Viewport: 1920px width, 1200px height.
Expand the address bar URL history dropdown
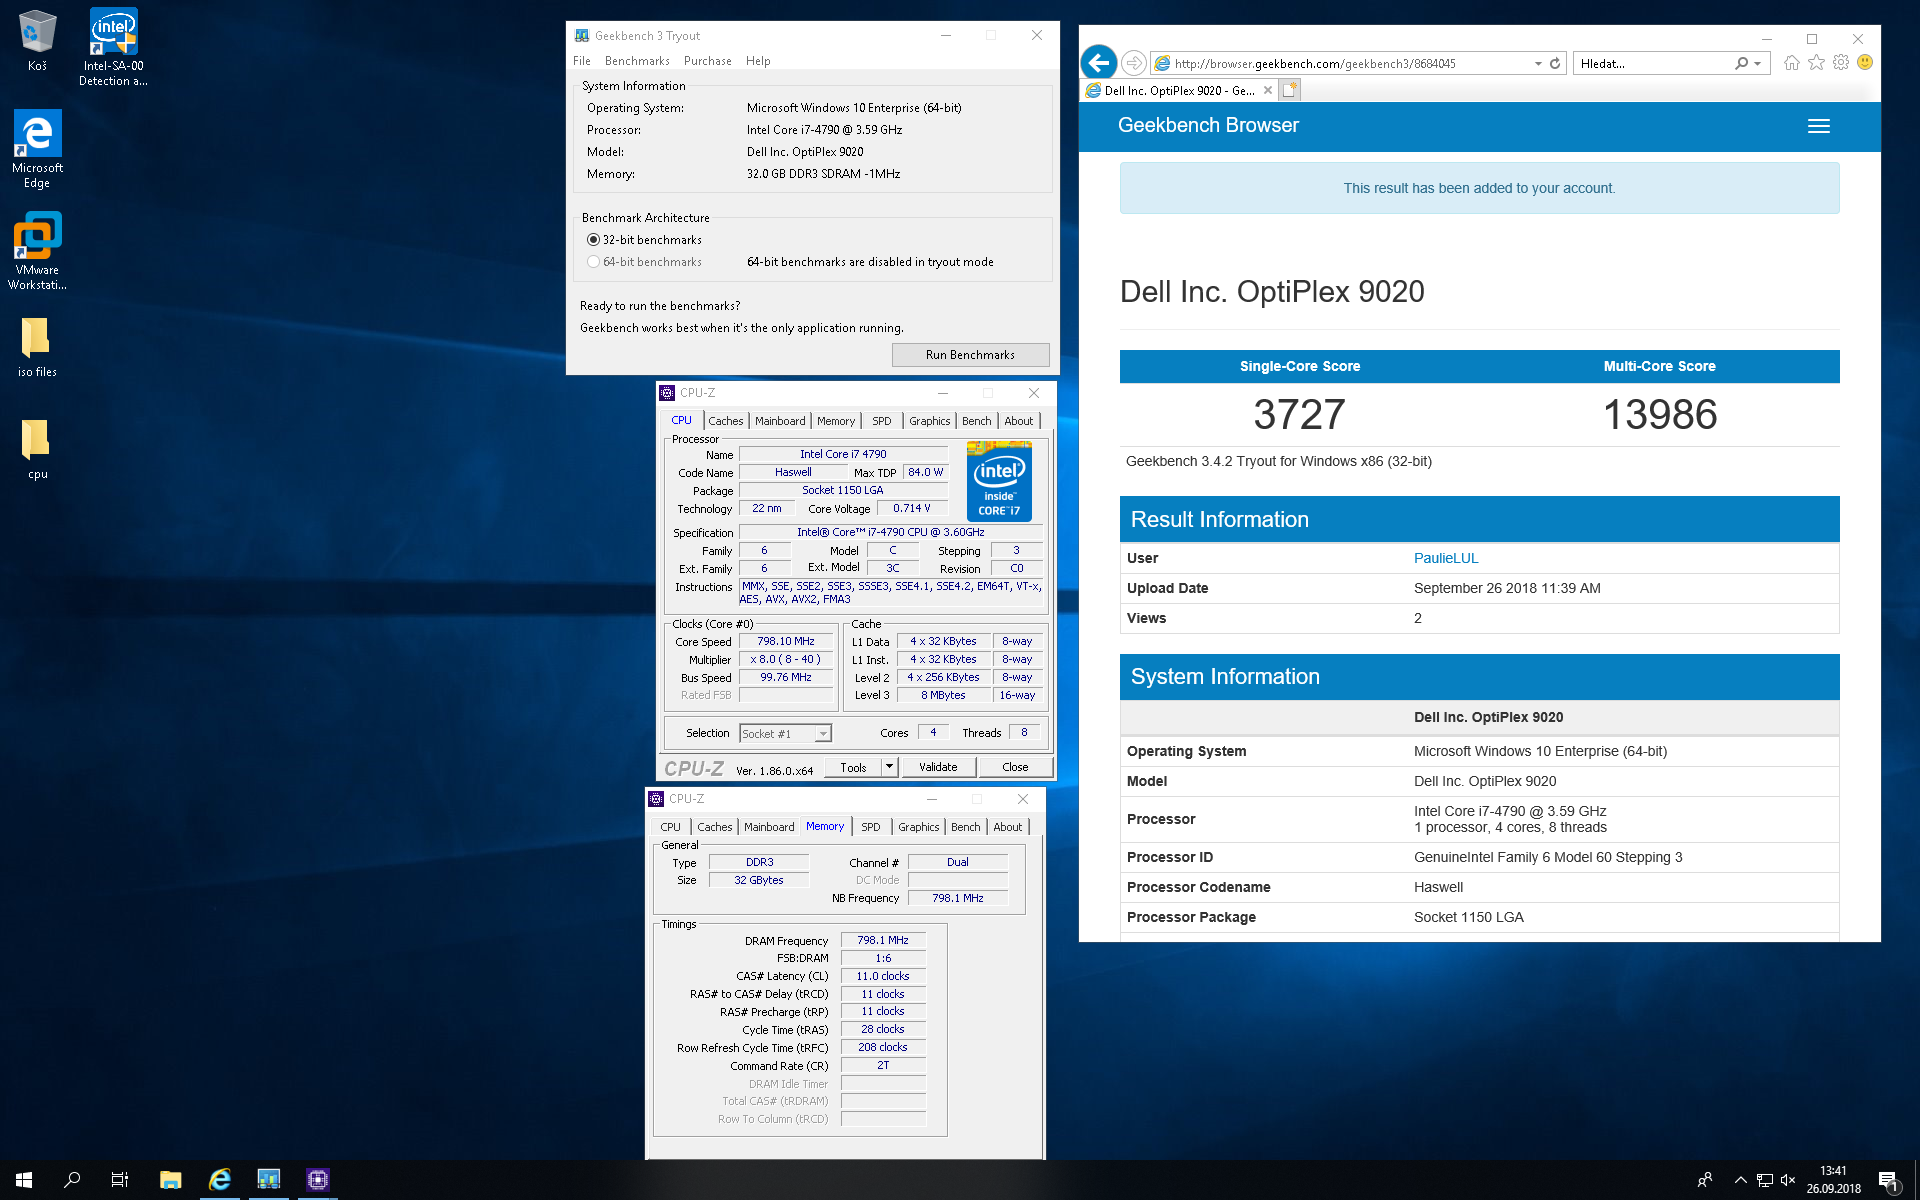click(1538, 63)
